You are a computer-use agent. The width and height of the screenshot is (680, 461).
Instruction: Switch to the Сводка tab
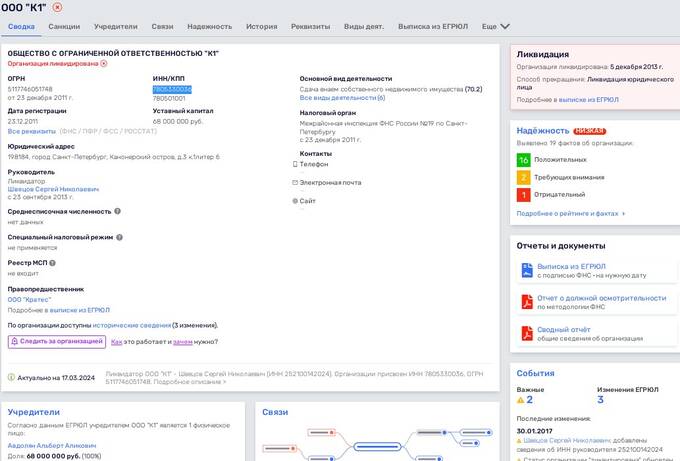tap(21, 26)
